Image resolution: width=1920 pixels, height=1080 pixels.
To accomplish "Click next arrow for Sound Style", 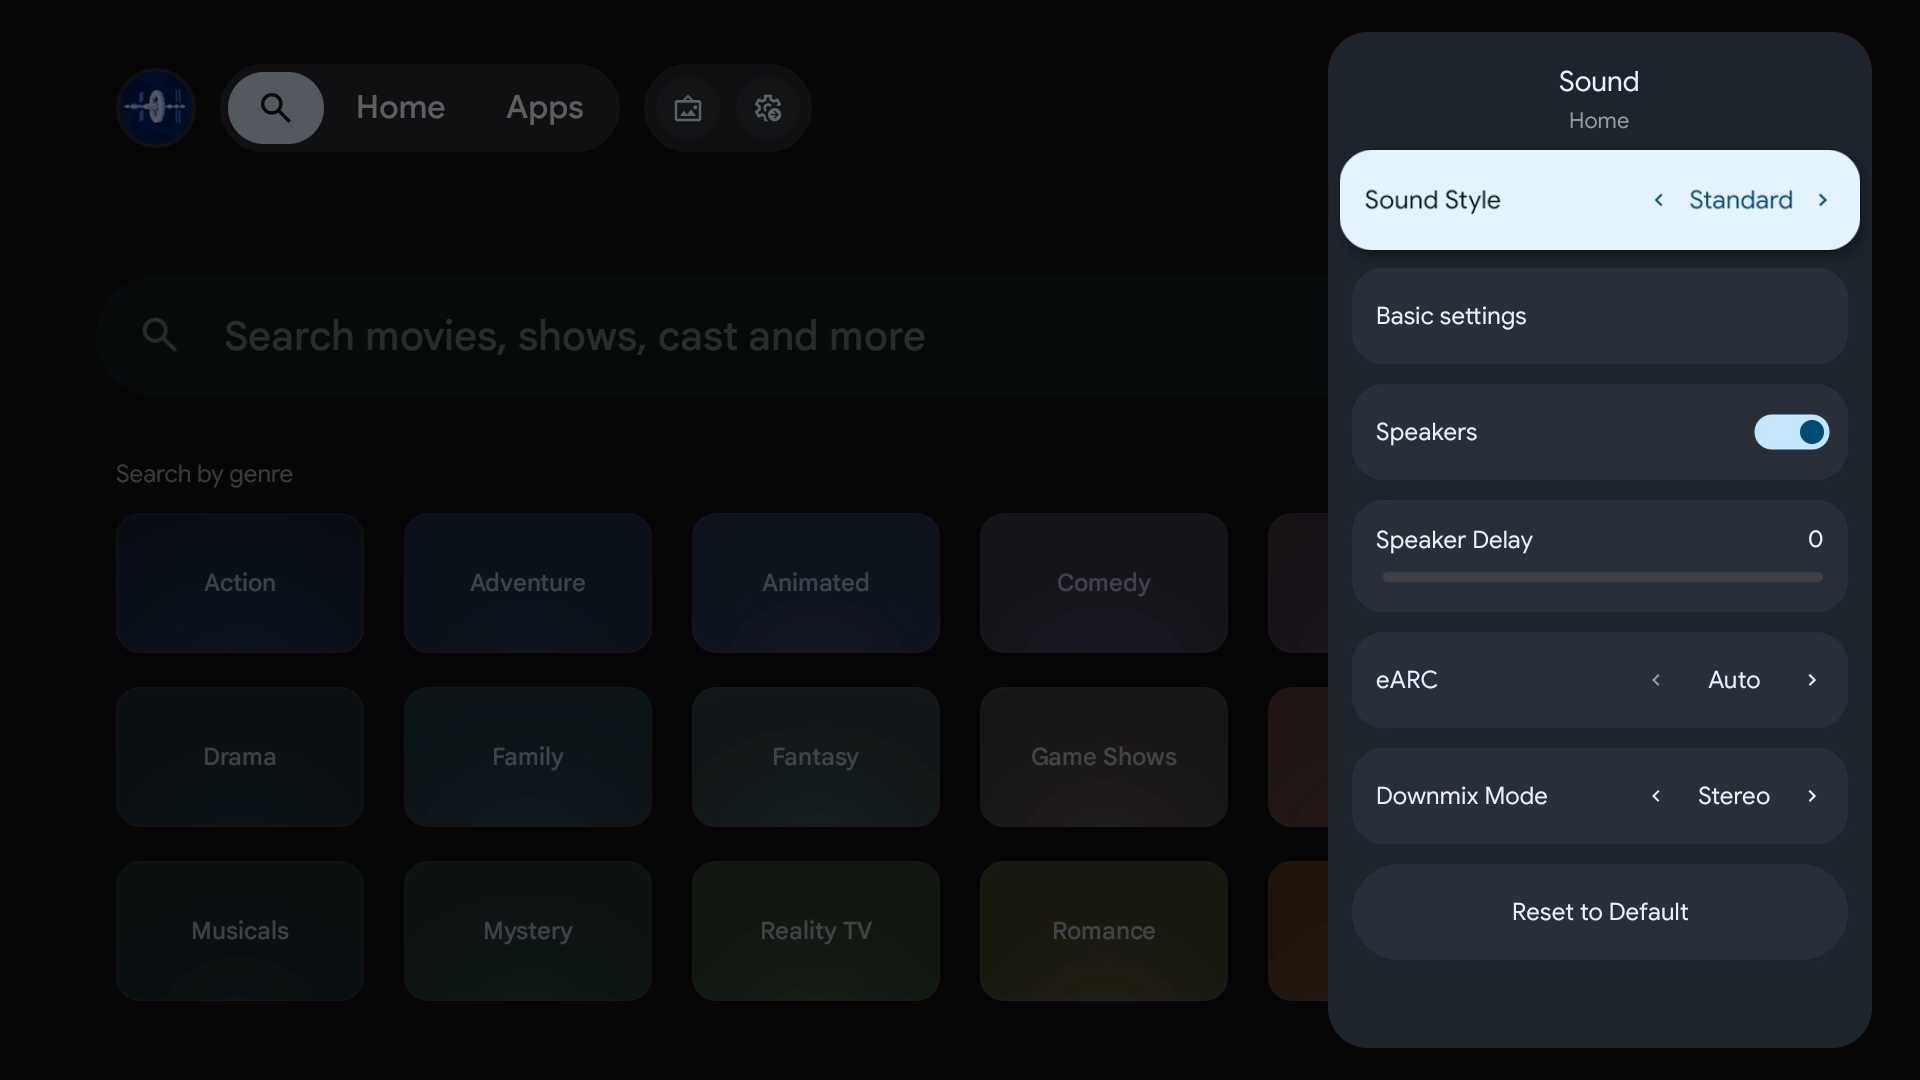I will point(1823,200).
